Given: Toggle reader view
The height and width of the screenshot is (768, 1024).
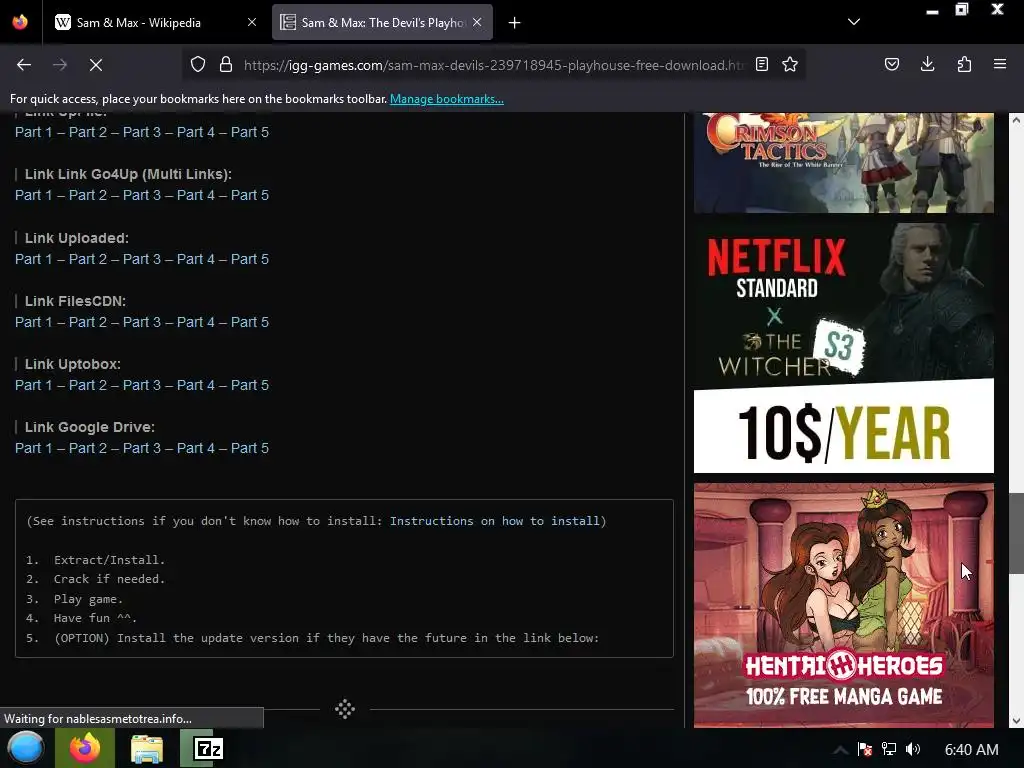Looking at the screenshot, I should (x=761, y=65).
